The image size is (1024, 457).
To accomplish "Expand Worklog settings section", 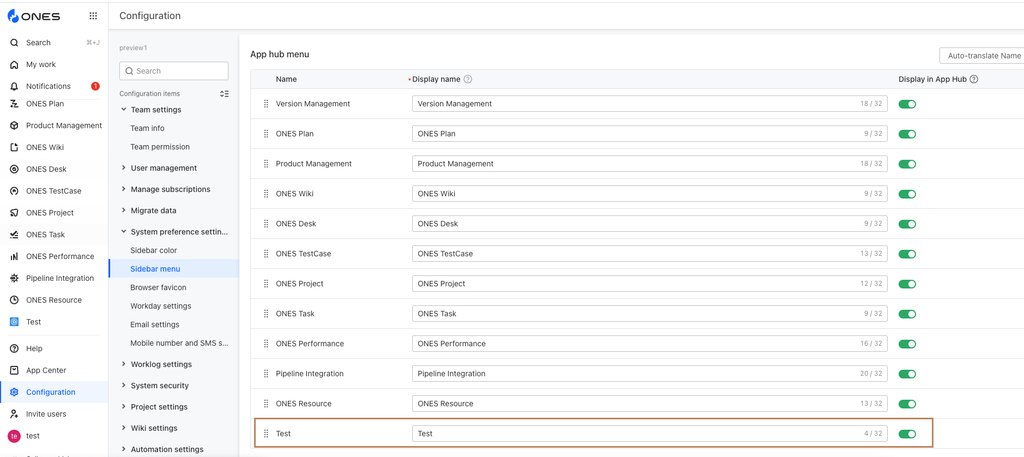I will click(123, 364).
